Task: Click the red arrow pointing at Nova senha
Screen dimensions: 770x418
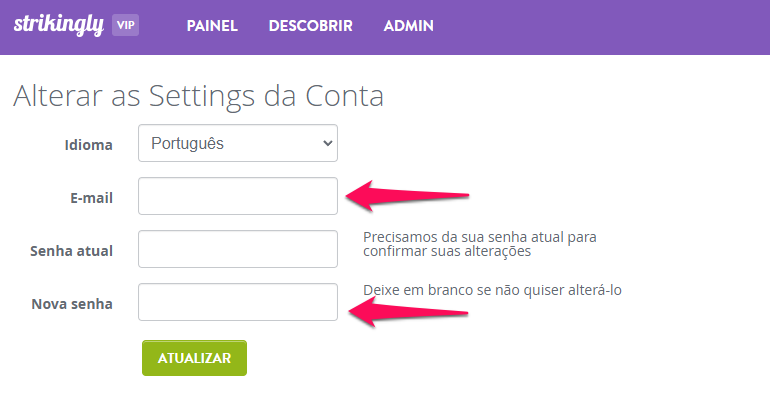Action: (x=408, y=312)
